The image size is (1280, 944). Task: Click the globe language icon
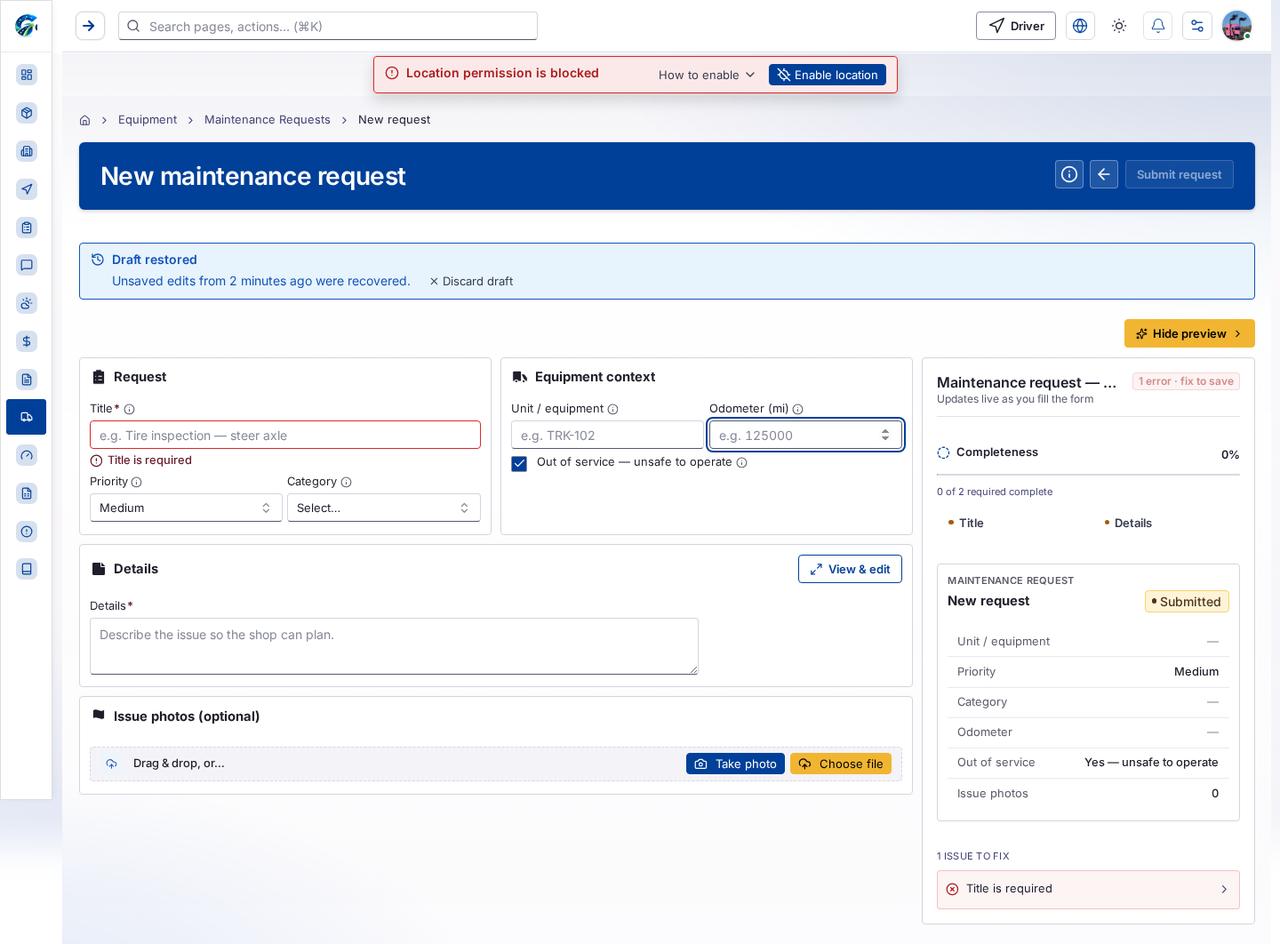coord(1080,26)
